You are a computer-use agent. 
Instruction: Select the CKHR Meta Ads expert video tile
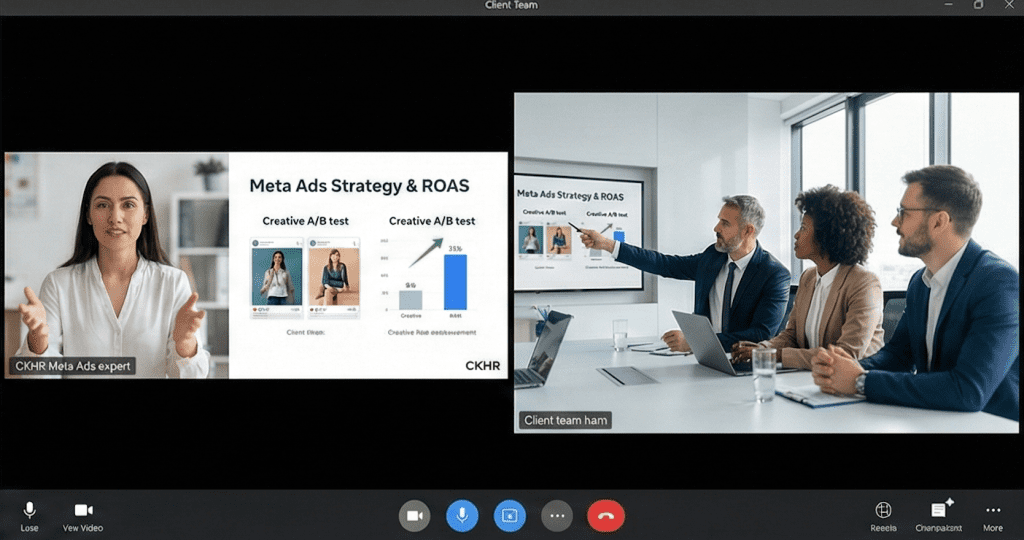tap(116, 265)
